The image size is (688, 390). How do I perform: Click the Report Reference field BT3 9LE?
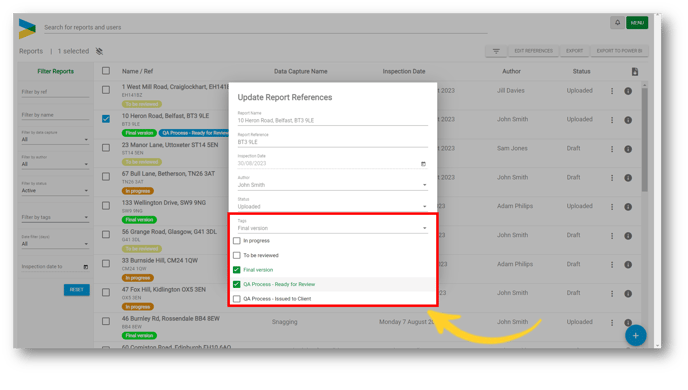point(332,140)
